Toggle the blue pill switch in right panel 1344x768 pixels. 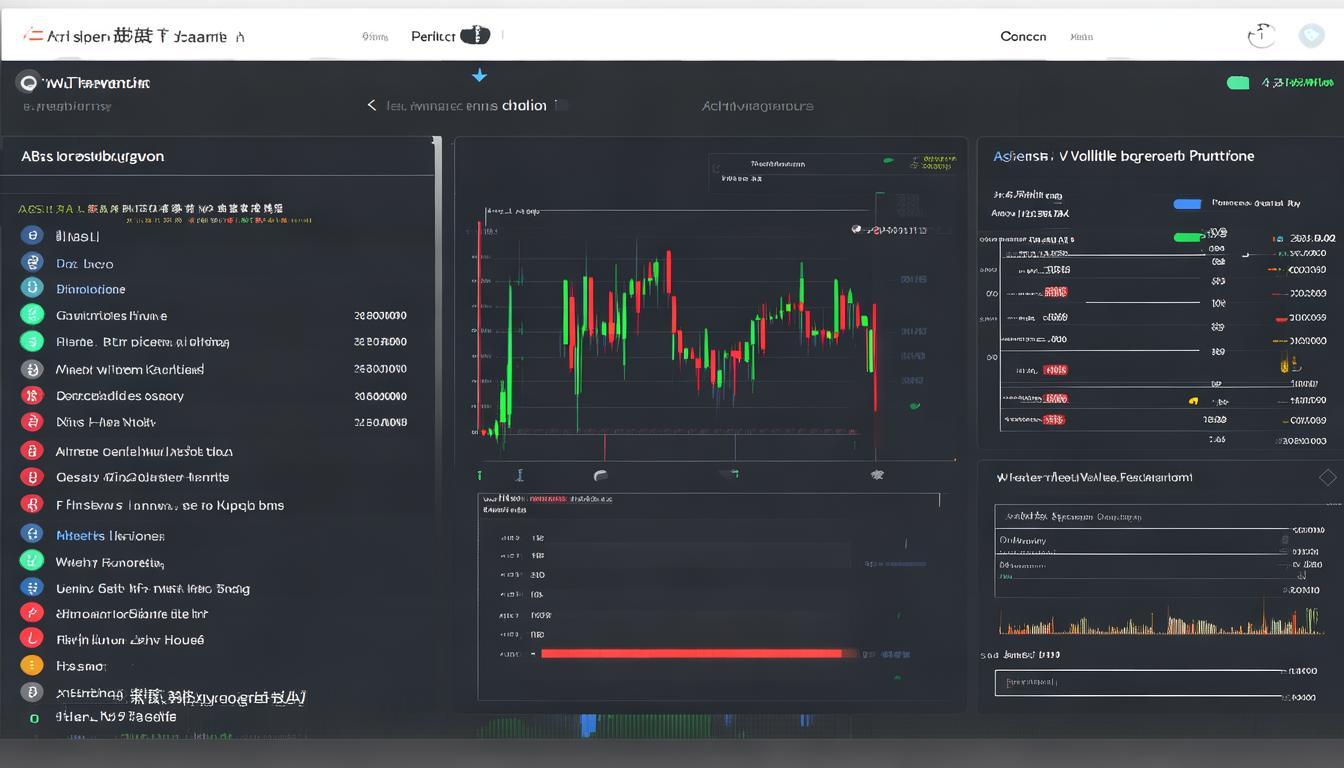(1187, 204)
